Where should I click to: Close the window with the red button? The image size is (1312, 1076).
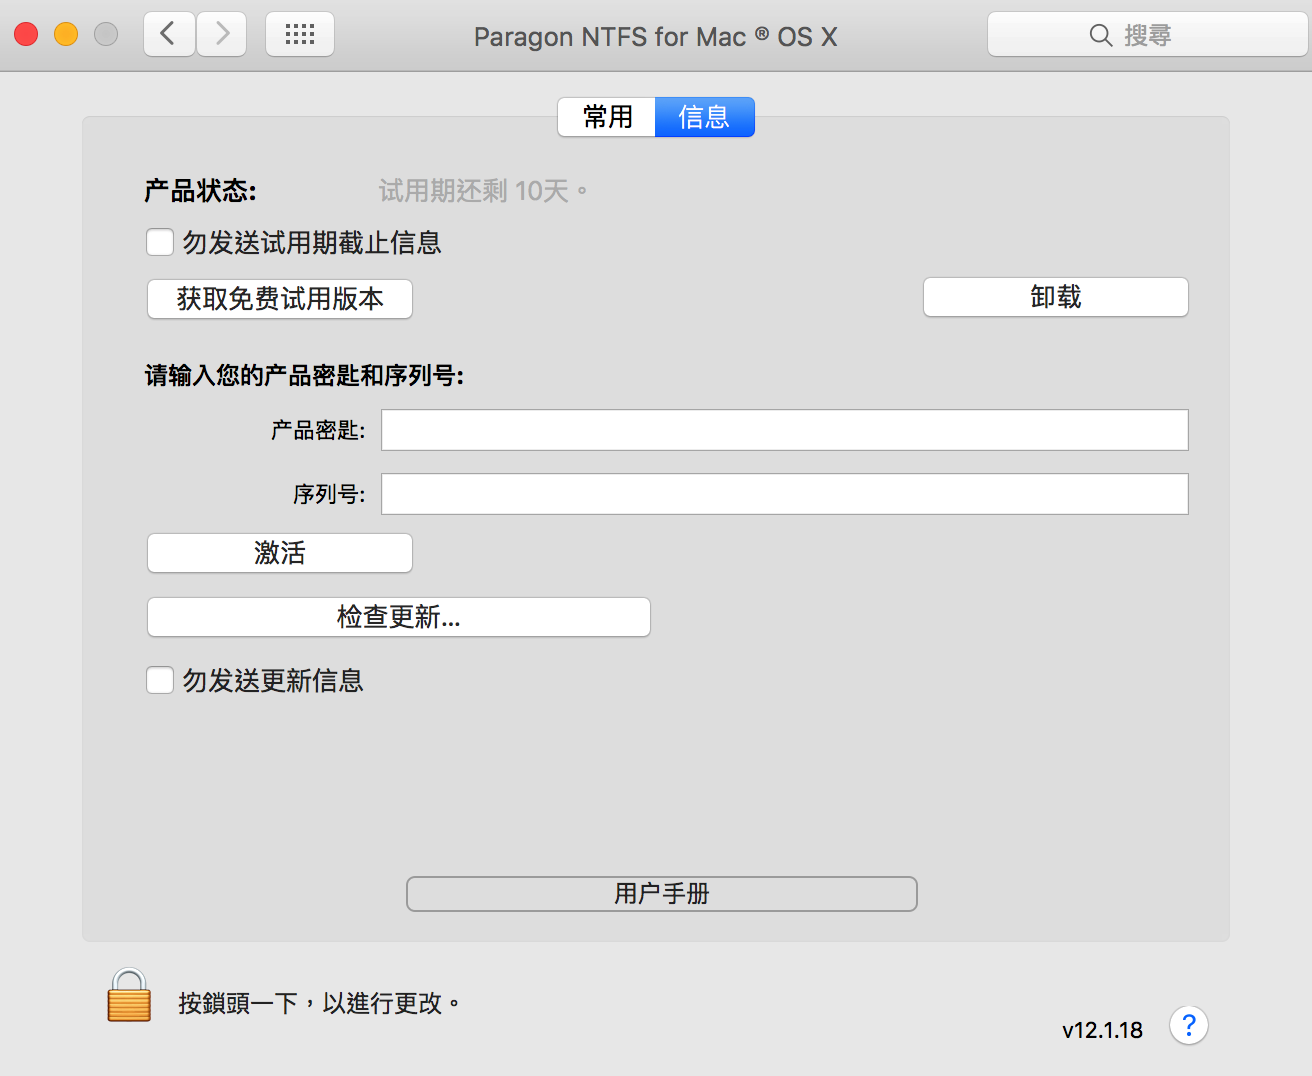pyautogui.click(x=26, y=35)
